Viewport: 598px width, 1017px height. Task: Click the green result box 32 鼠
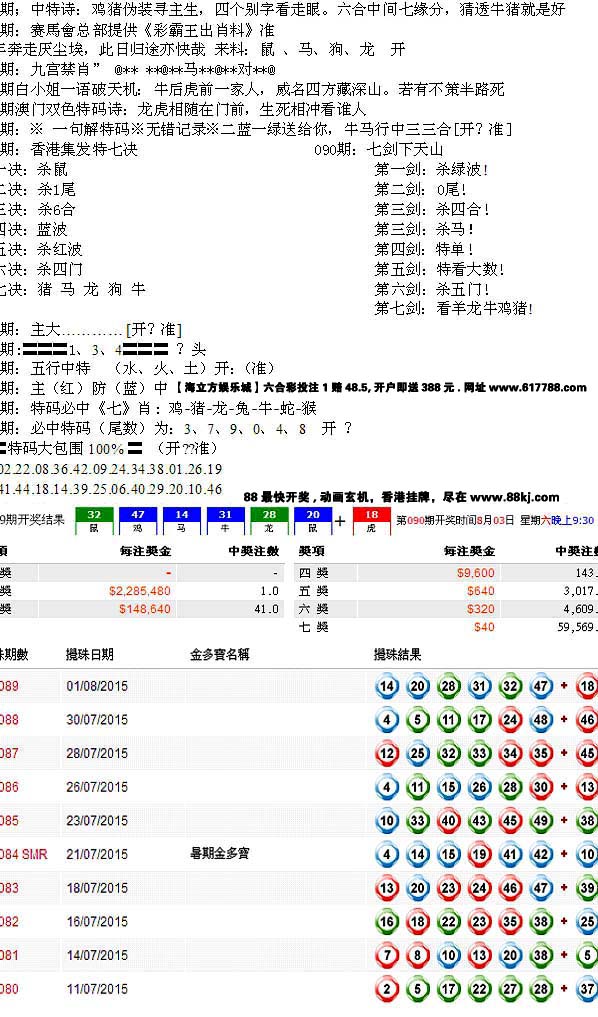pyautogui.click(x=94, y=521)
